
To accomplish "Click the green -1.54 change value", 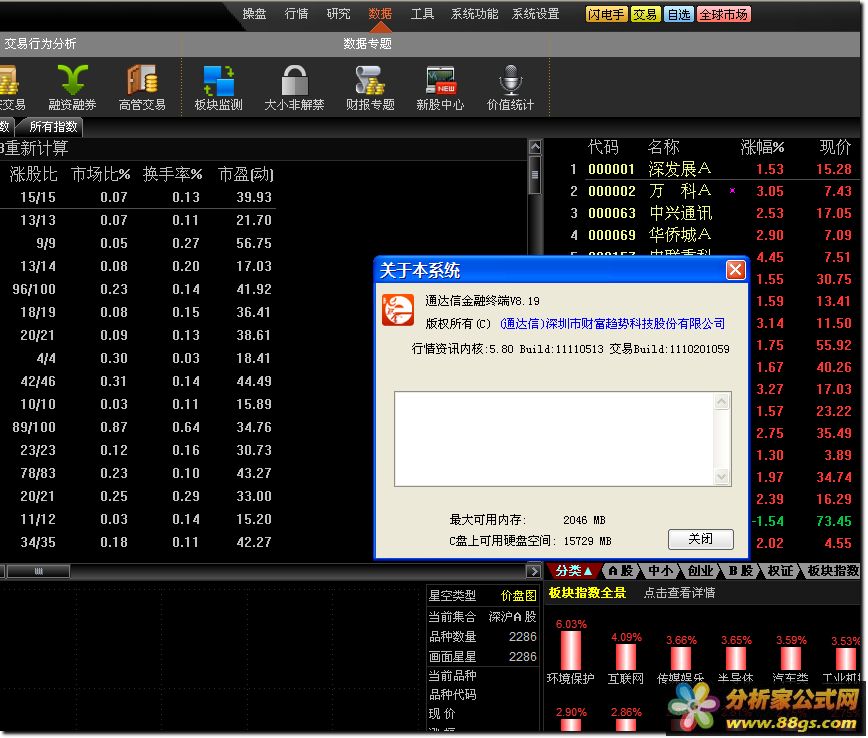I will pyautogui.click(x=768, y=521).
